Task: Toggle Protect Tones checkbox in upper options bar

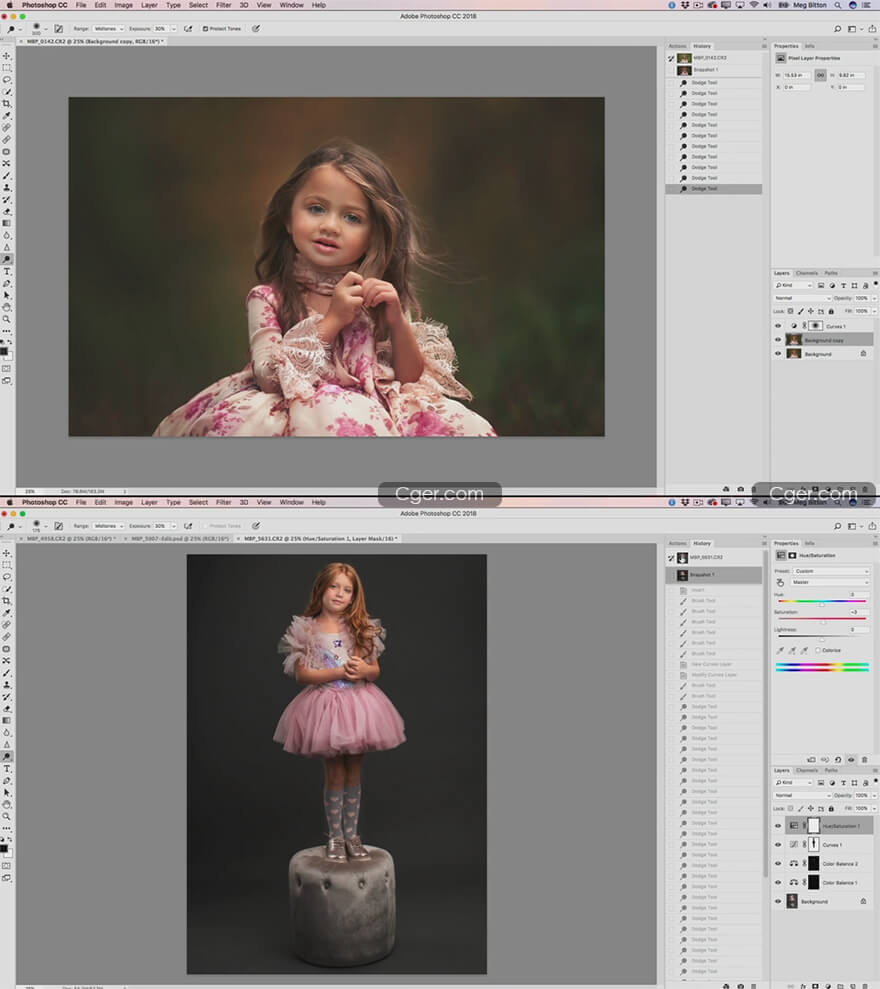Action: coord(205,29)
